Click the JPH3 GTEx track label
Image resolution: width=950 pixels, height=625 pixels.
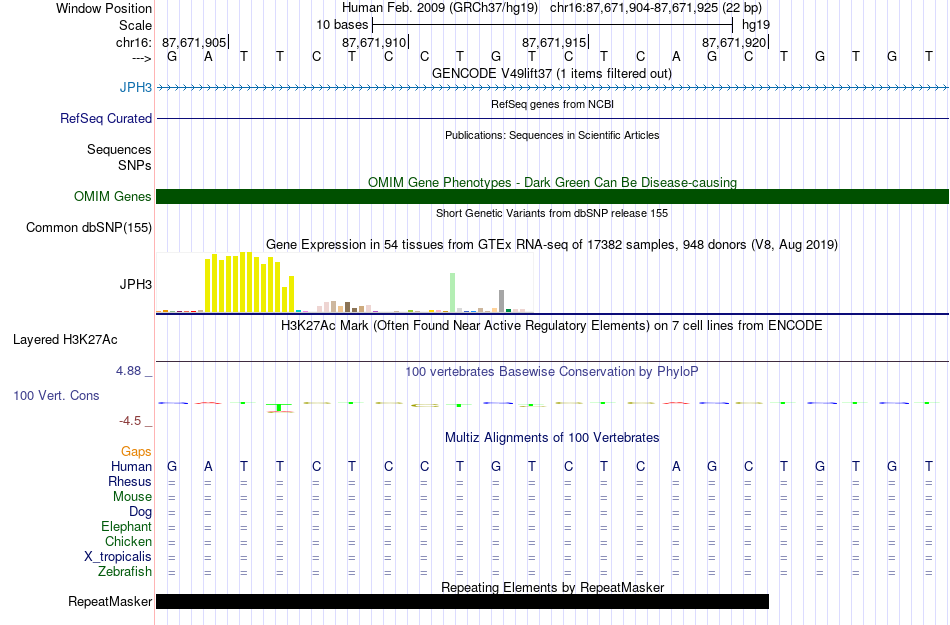pos(135,285)
